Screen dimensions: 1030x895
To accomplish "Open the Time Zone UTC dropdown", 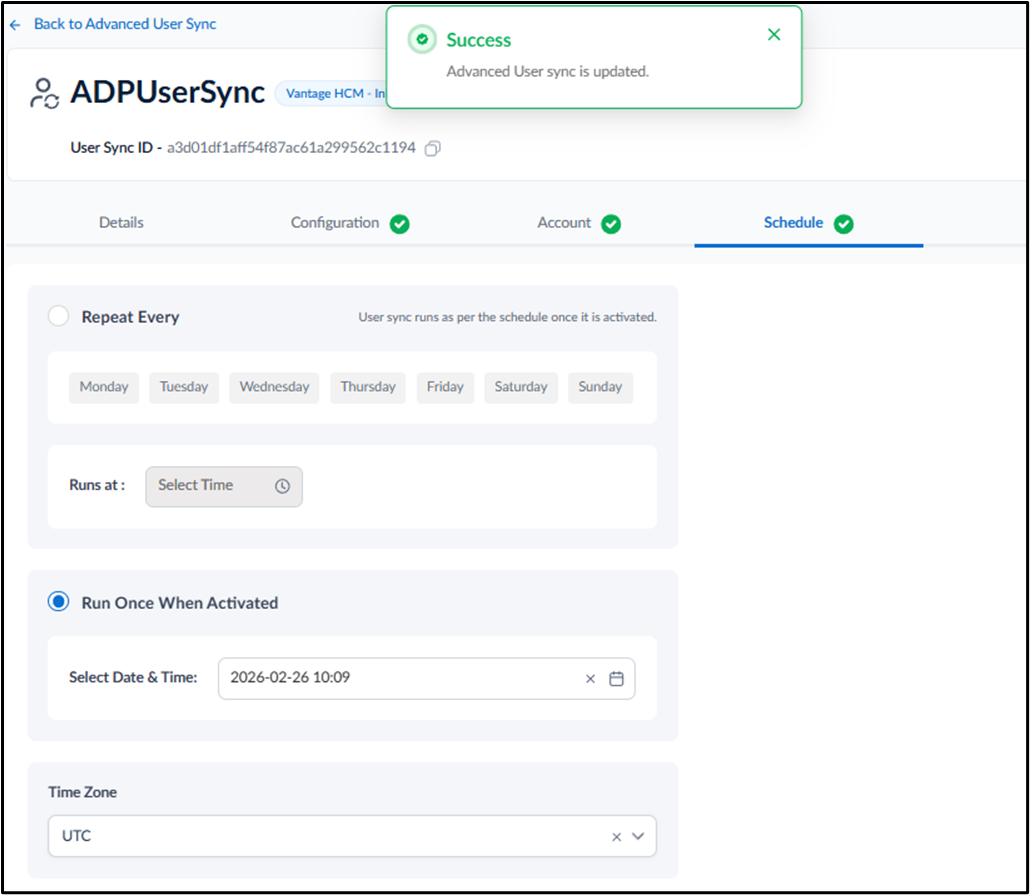I will [x=352, y=836].
